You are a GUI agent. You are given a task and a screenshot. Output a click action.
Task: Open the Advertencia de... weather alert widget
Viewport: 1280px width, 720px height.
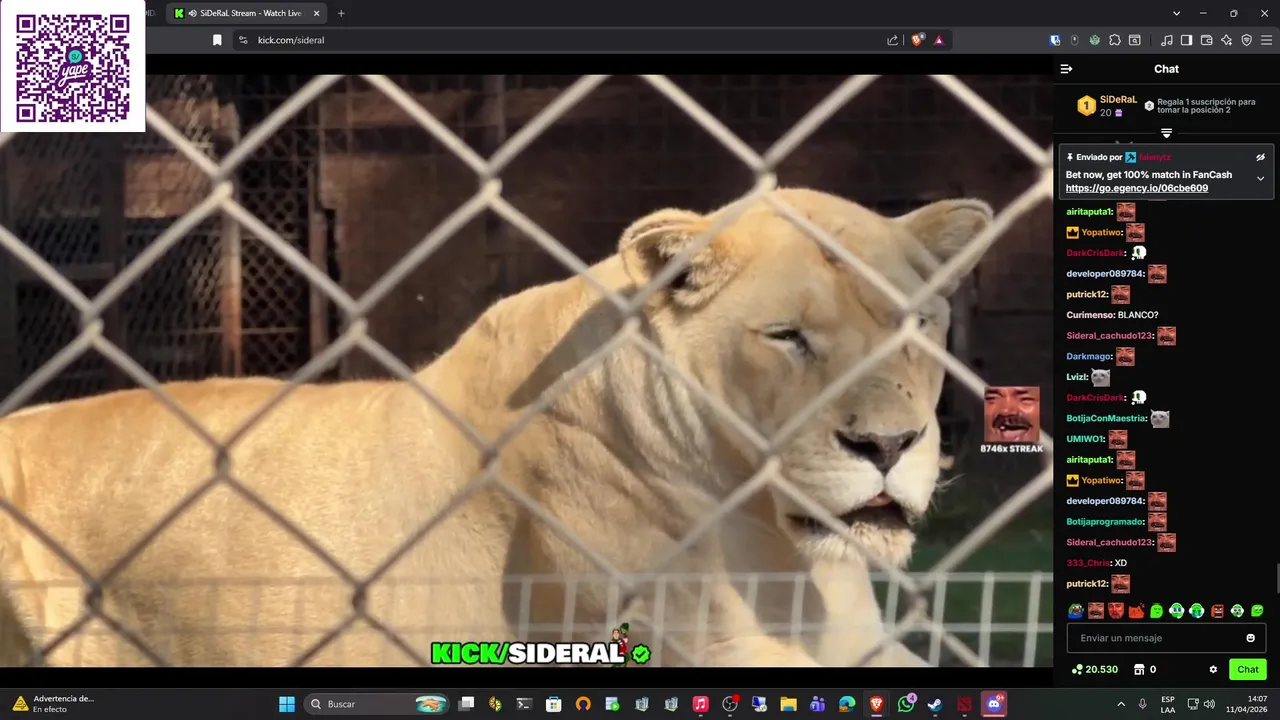55,704
